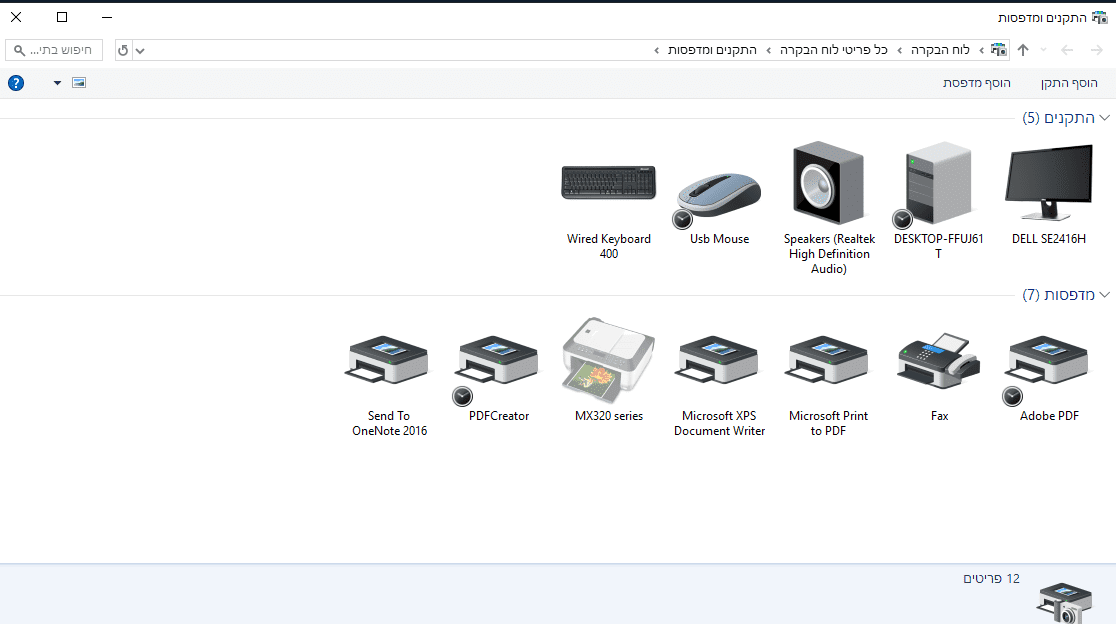Select Microsoft XPS Document Writer printer icon
The width and height of the screenshot is (1116, 624).
click(x=719, y=361)
